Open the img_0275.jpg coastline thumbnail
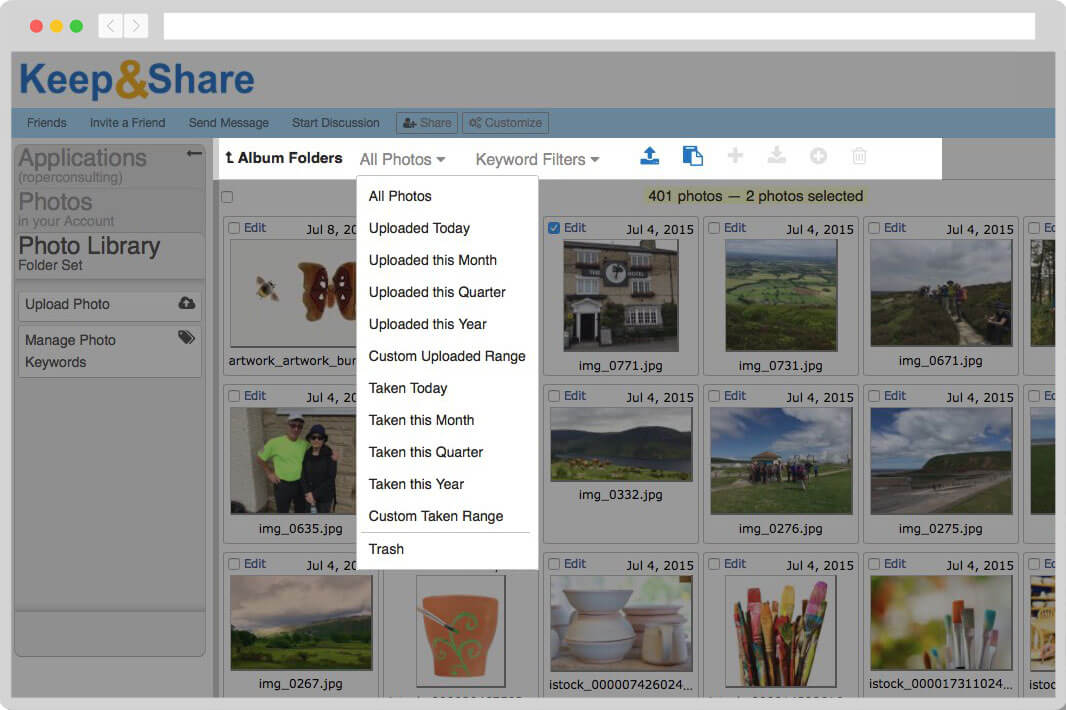 (941, 461)
